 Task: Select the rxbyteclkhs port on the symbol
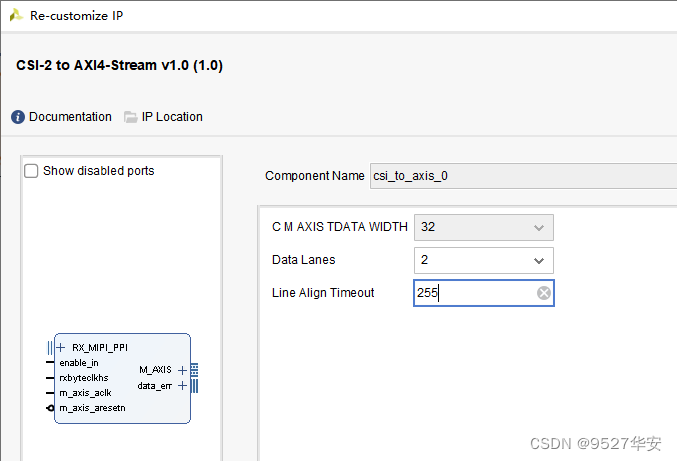click(x=85, y=378)
